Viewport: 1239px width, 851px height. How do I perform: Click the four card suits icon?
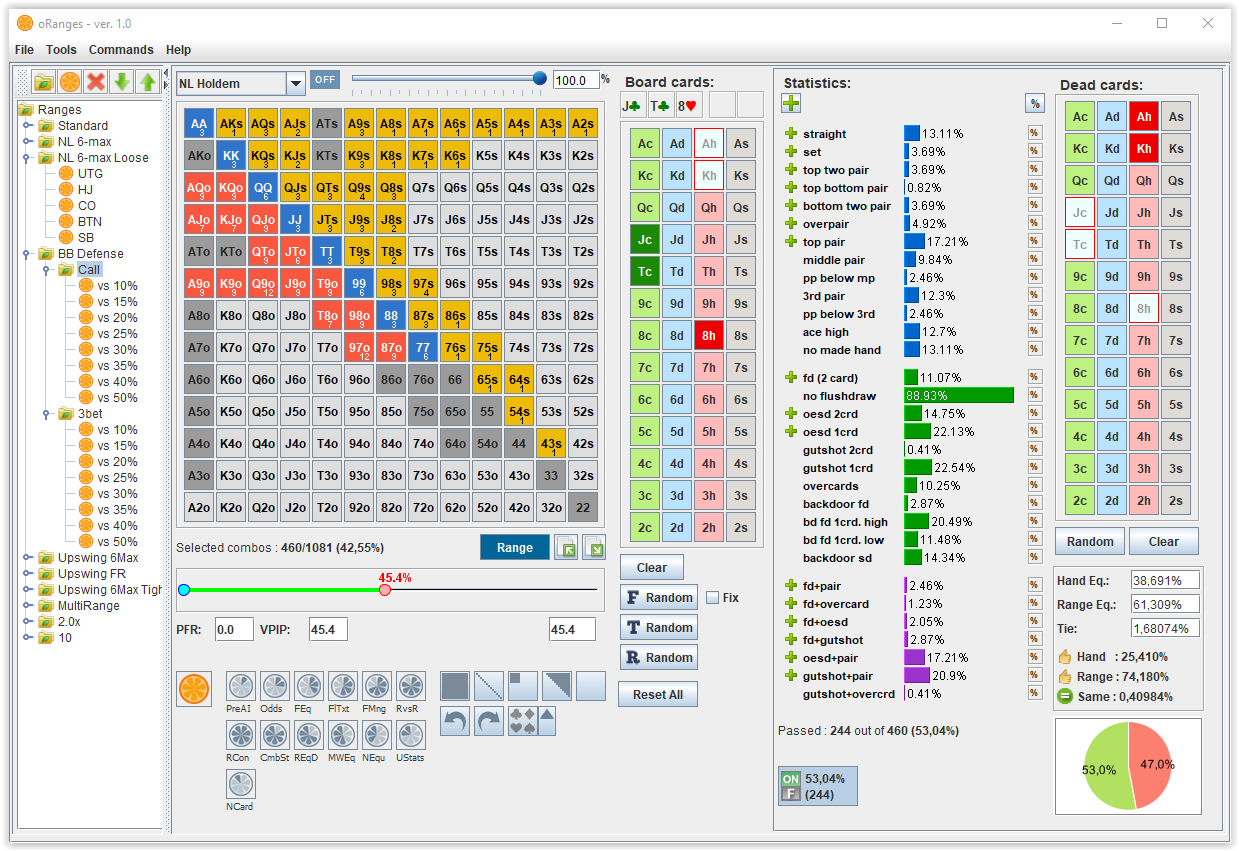pyautogui.click(x=523, y=721)
